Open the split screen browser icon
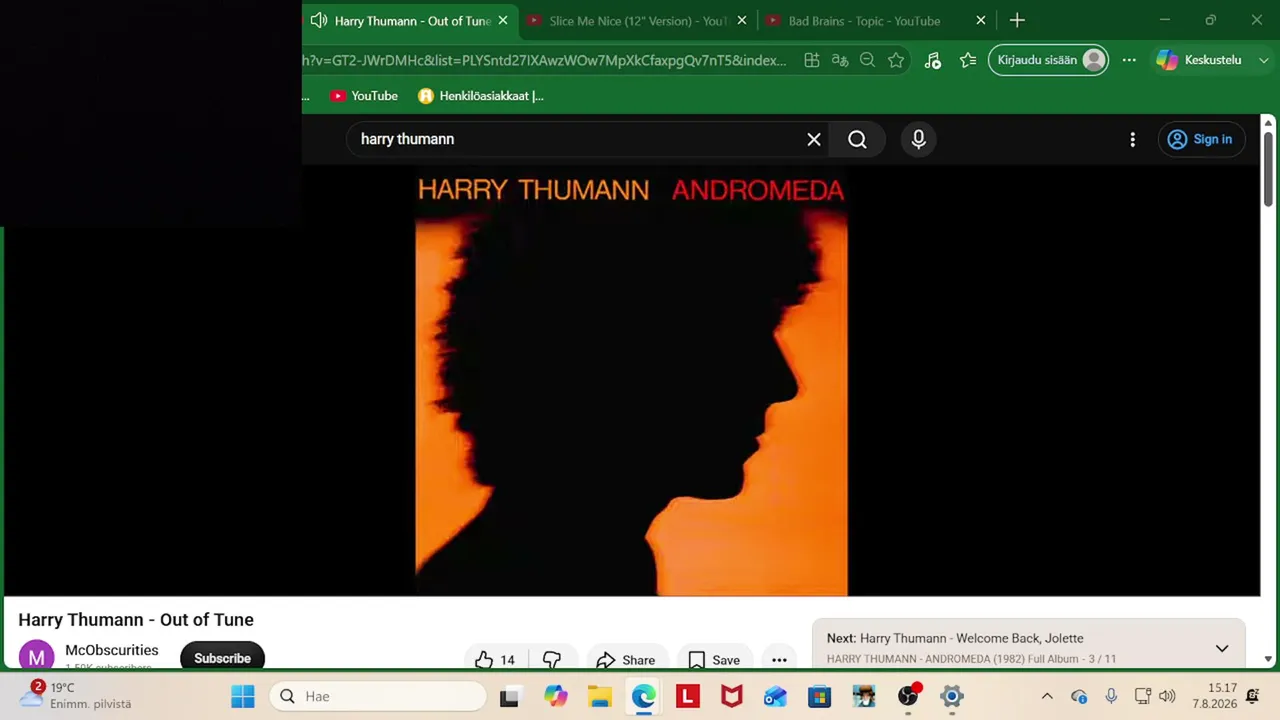The image size is (1280, 720). [812, 60]
